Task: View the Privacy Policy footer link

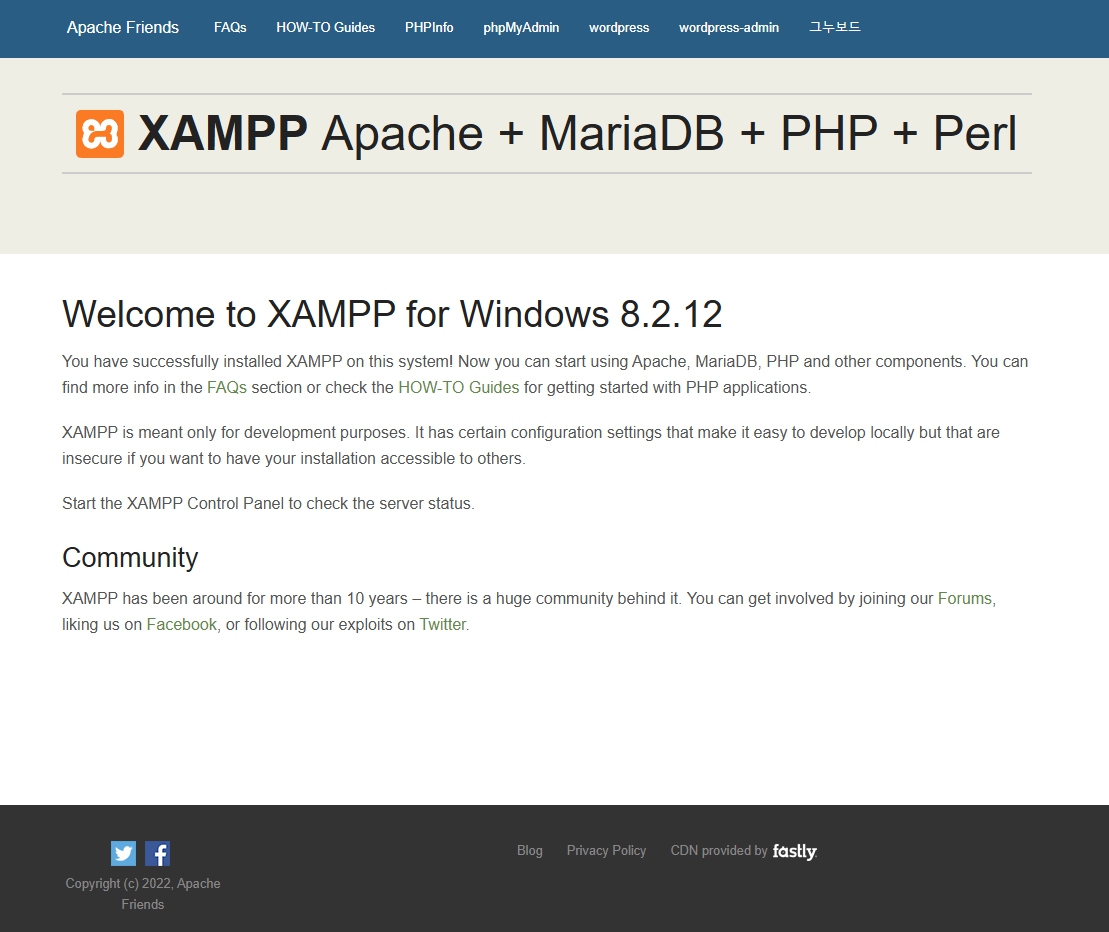Action: click(606, 851)
